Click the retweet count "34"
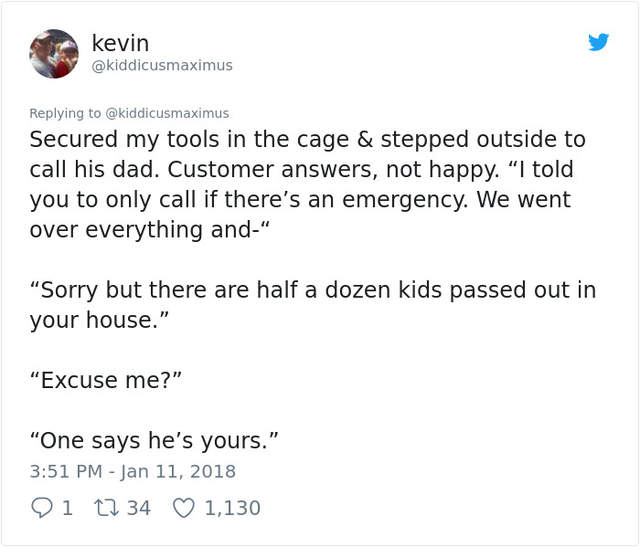 point(139,508)
